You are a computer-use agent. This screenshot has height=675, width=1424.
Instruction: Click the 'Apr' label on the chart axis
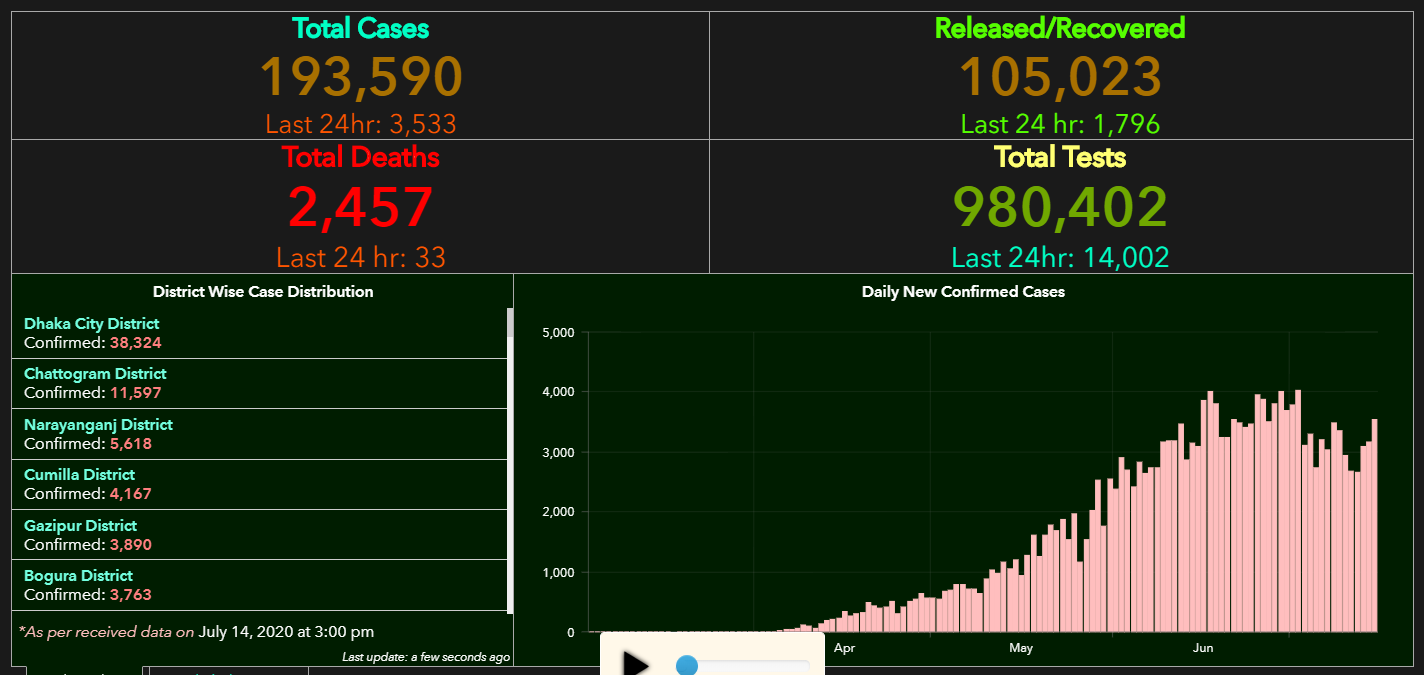pyautogui.click(x=844, y=648)
